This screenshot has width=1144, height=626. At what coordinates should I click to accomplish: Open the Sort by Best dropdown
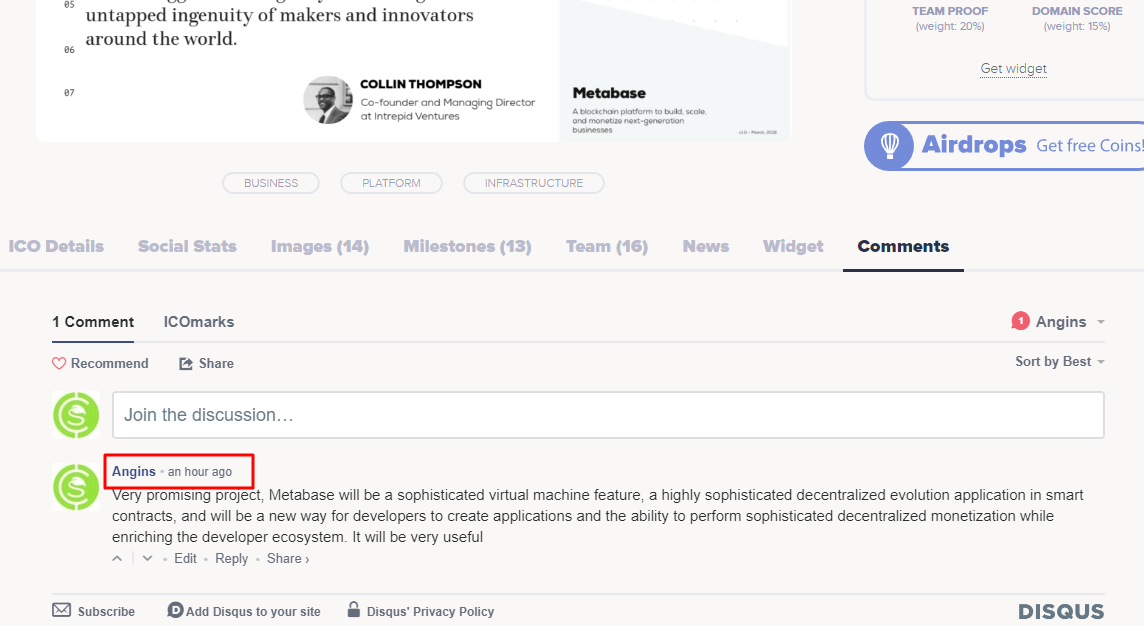pyautogui.click(x=1059, y=362)
